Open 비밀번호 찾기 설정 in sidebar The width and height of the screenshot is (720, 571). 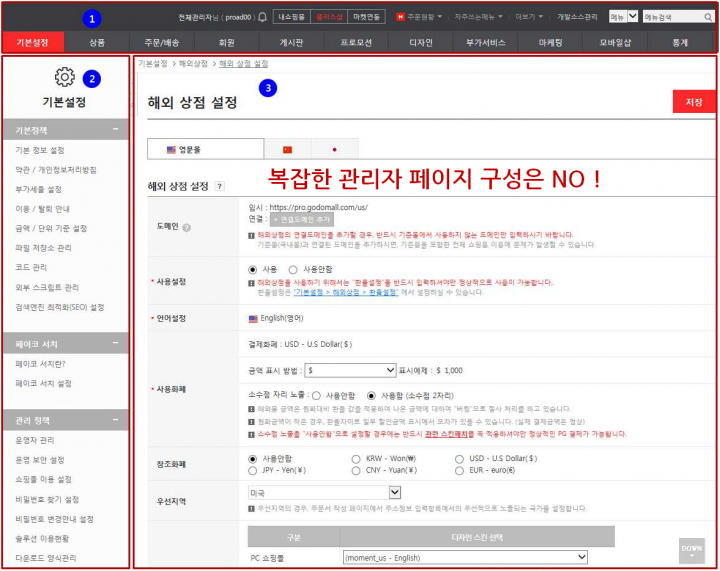tap(47, 499)
